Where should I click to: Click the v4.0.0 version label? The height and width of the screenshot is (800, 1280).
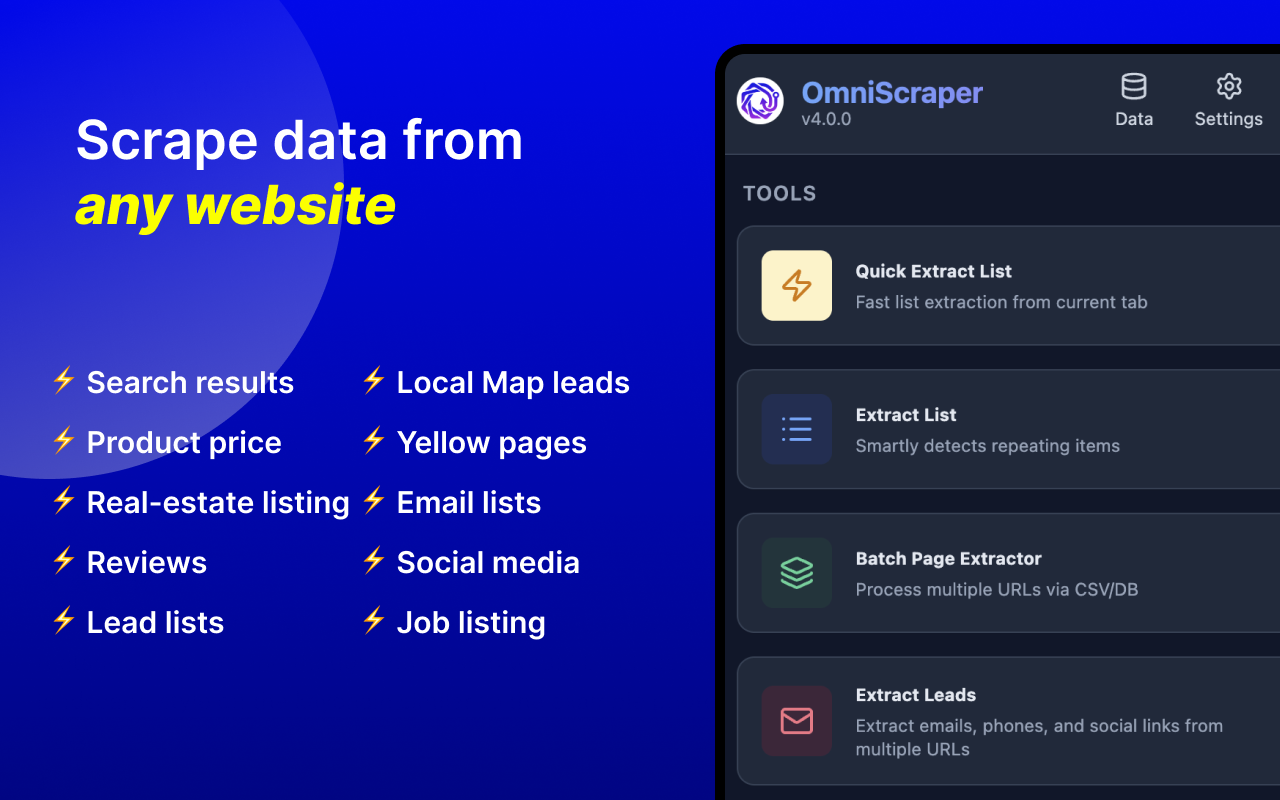826,119
